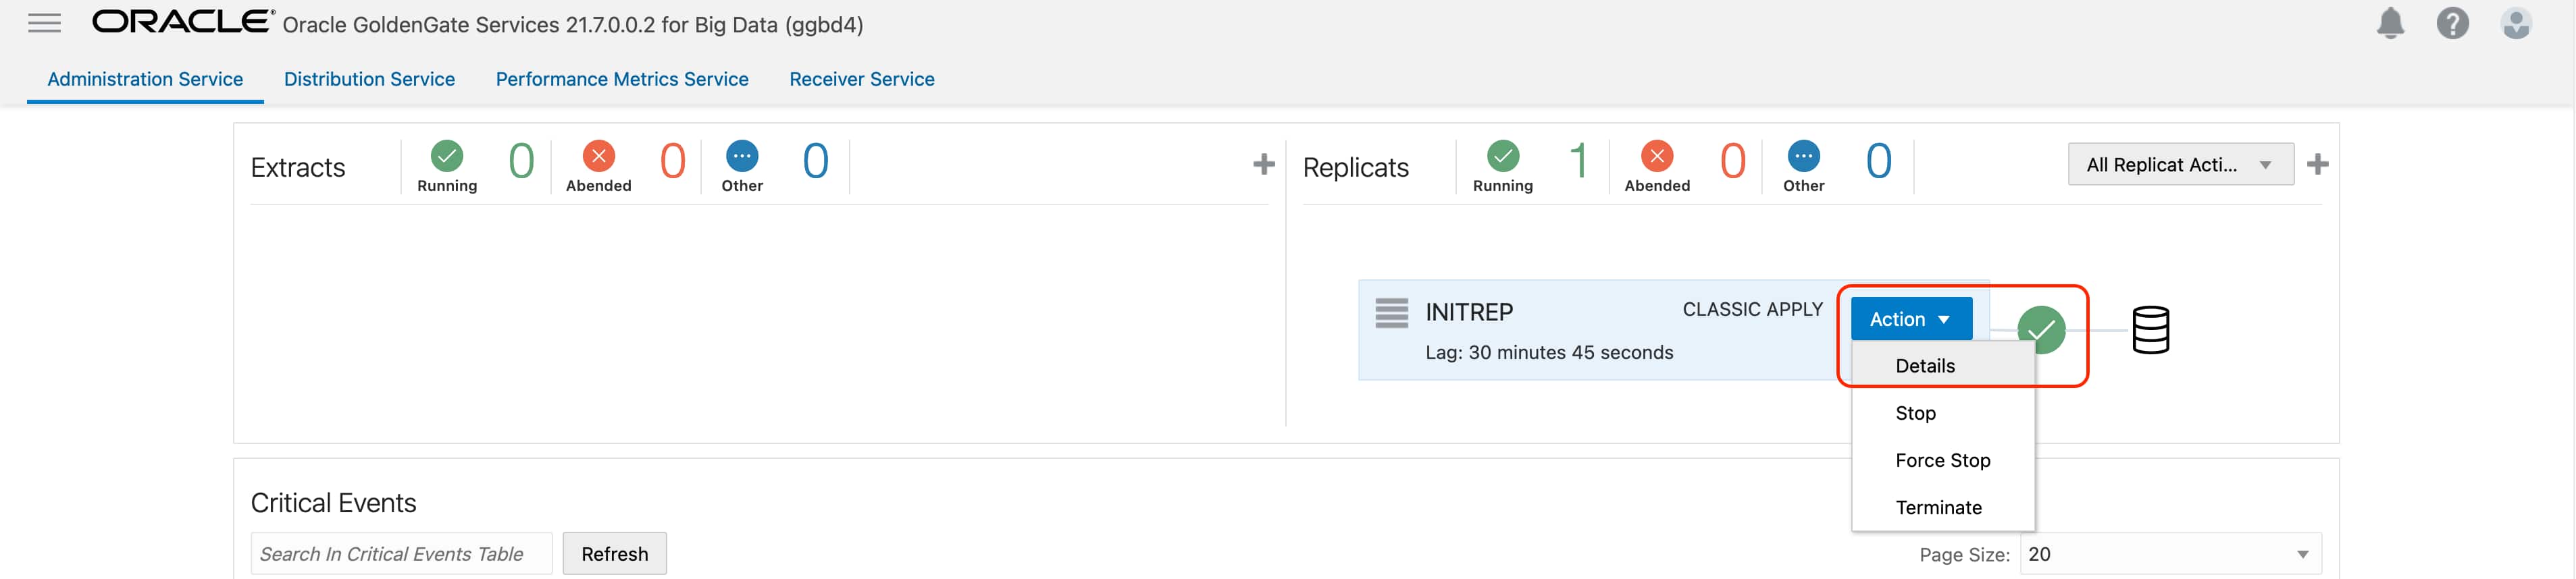This screenshot has width=2576, height=579.
Task: Toggle the INITREP Action dropdown button
Action: [1910, 319]
